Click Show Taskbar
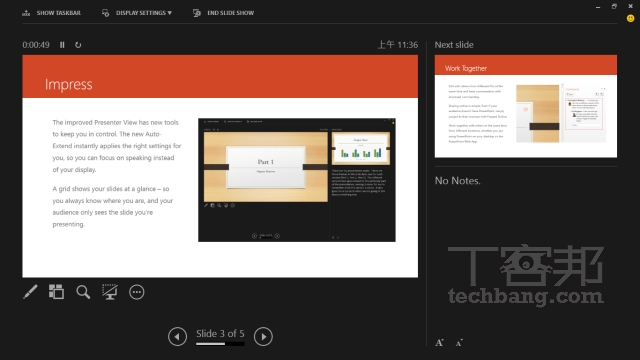Viewport: 640px width, 360px height. 51,13
